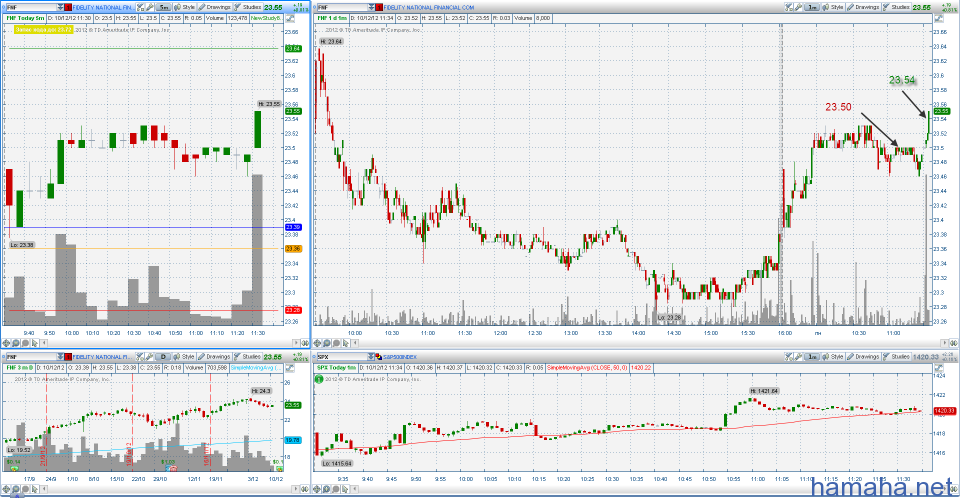This screenshot has height=498, width=960.
Task: Click left scroll arrow under FNF 5m chart
Action: tap(44, 343)
